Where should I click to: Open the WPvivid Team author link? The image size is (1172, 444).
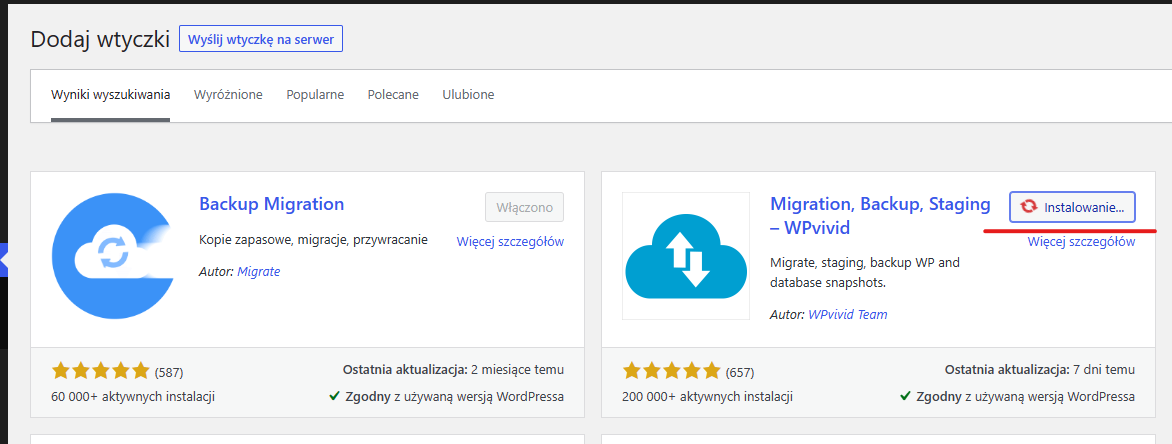click(848, 315)
